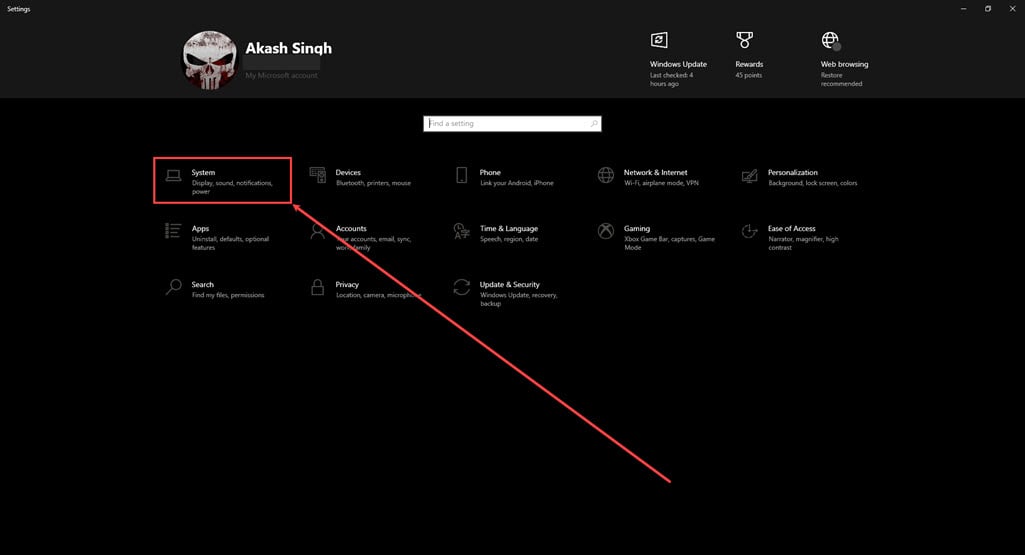1025x555 pixels.
Task: Click Web browsing header label
Action: pyautogui.click(x=845, y=64)
